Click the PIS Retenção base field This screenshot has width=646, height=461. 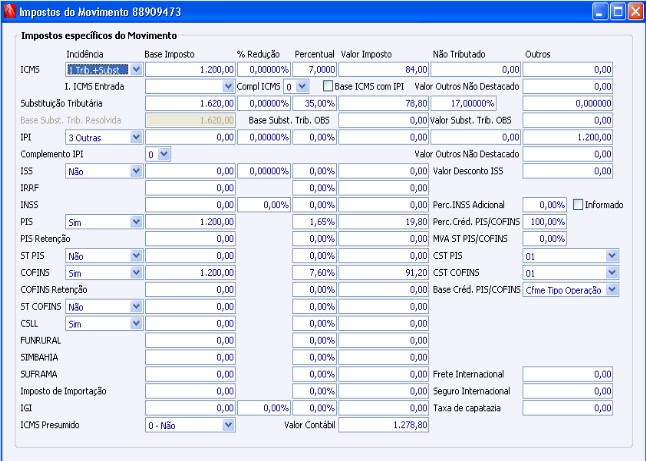(190, 239)
